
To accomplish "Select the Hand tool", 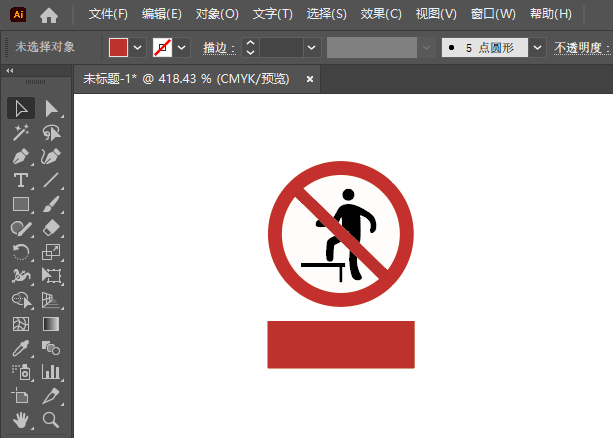I will (21, 420).
